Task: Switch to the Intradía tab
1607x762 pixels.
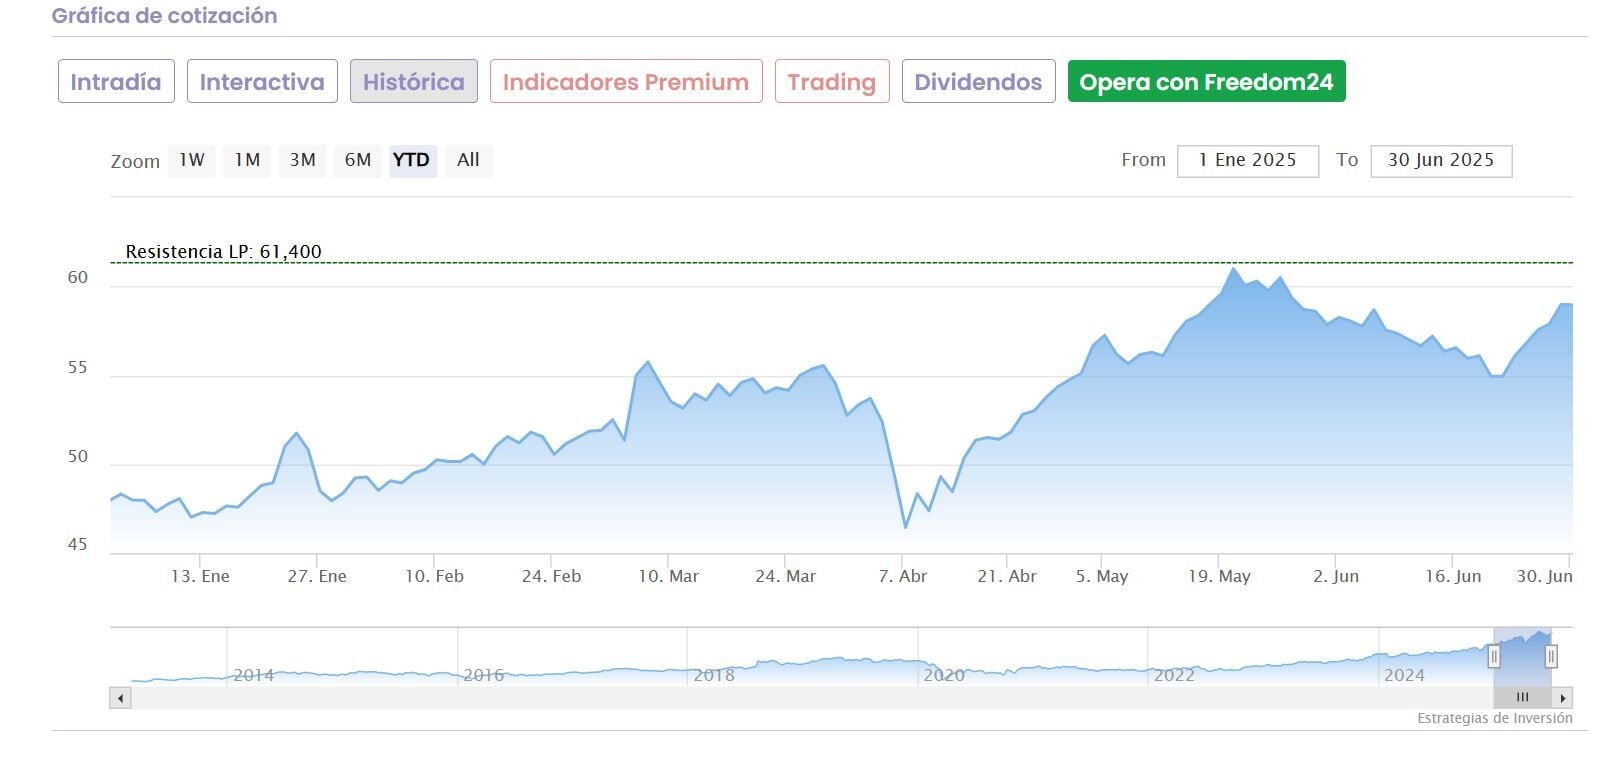Action: (x=116, y=82)
